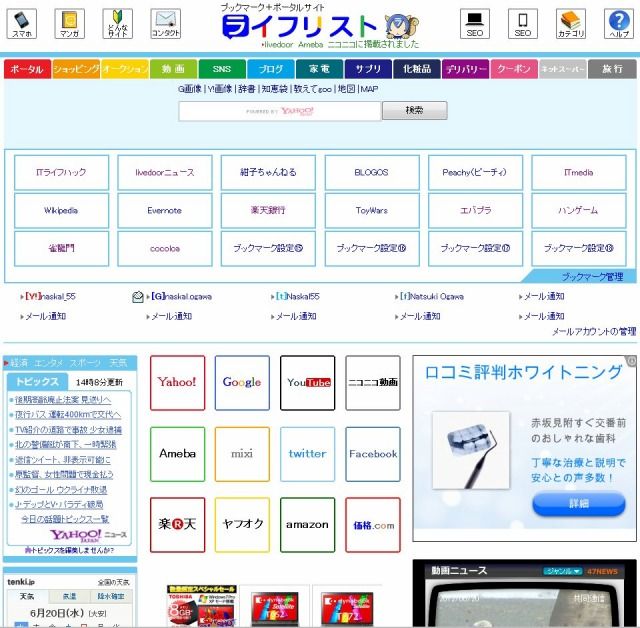
Task: Open the ニコニコ動画 tile
Action: [x=373, y=383]
